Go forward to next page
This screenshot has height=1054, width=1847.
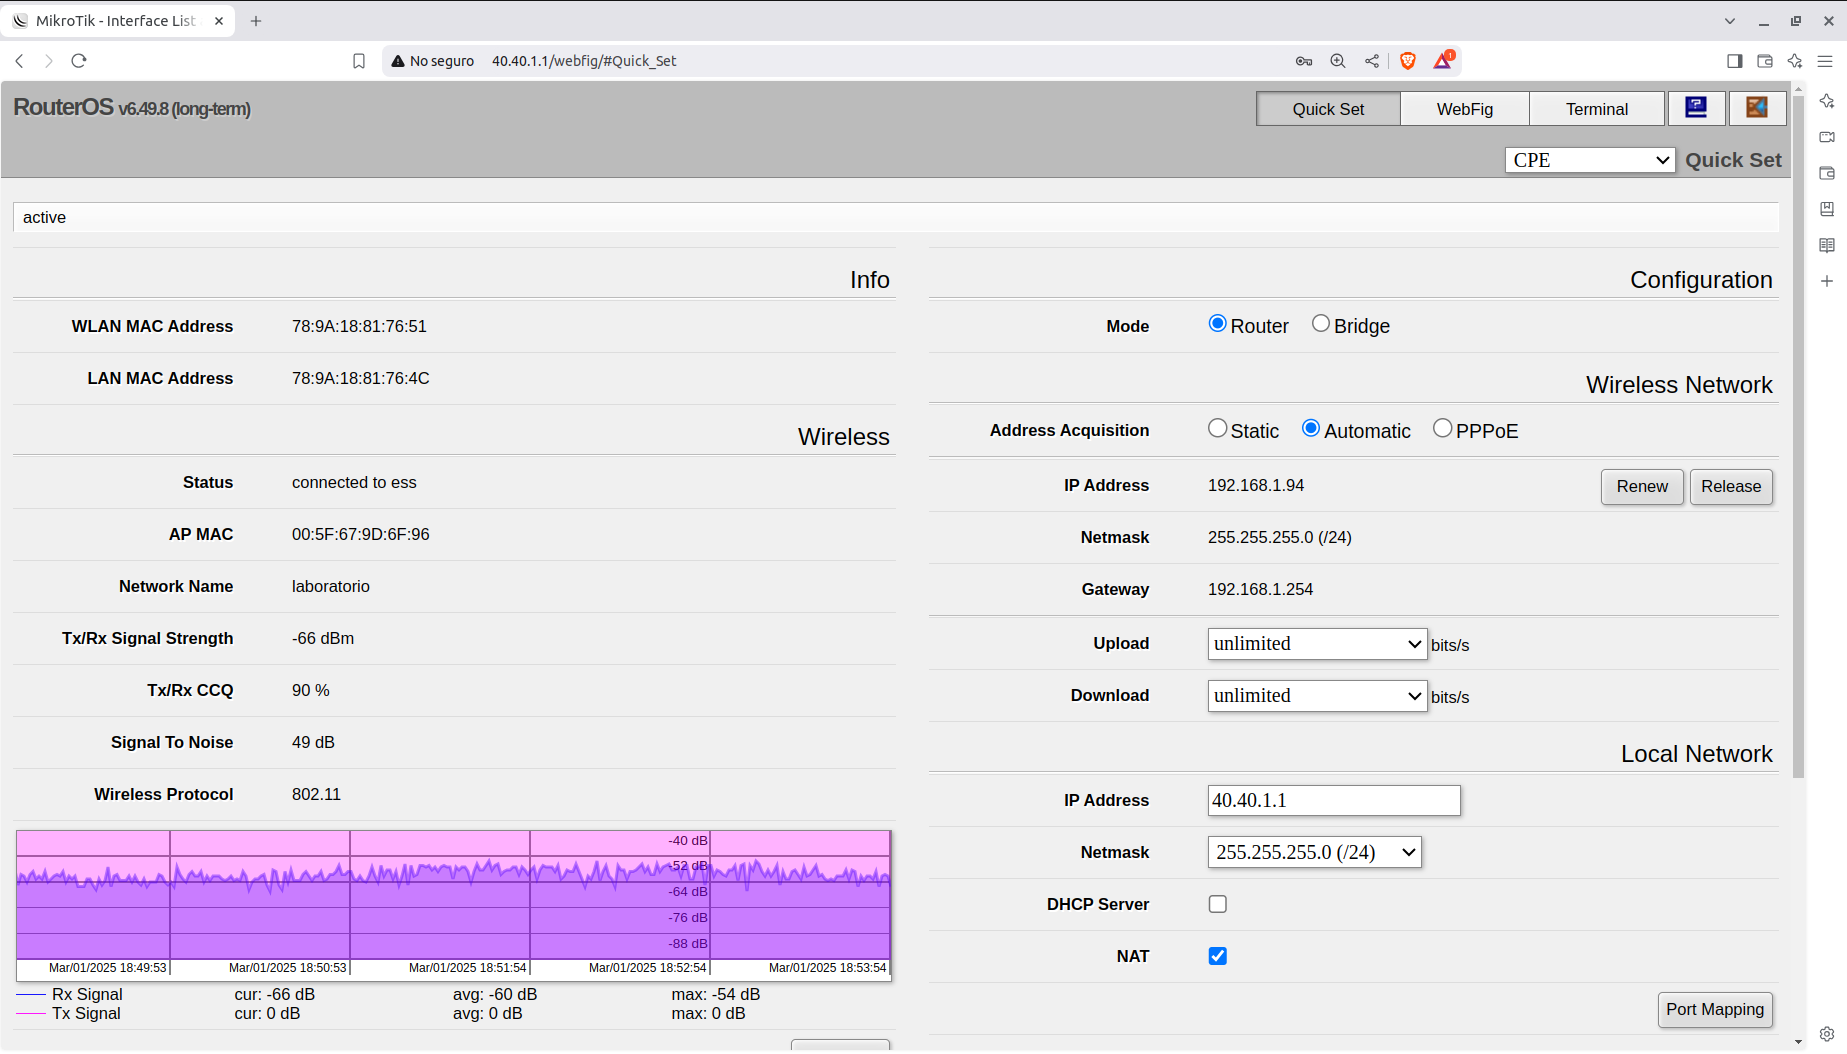[x=48, y=61]
